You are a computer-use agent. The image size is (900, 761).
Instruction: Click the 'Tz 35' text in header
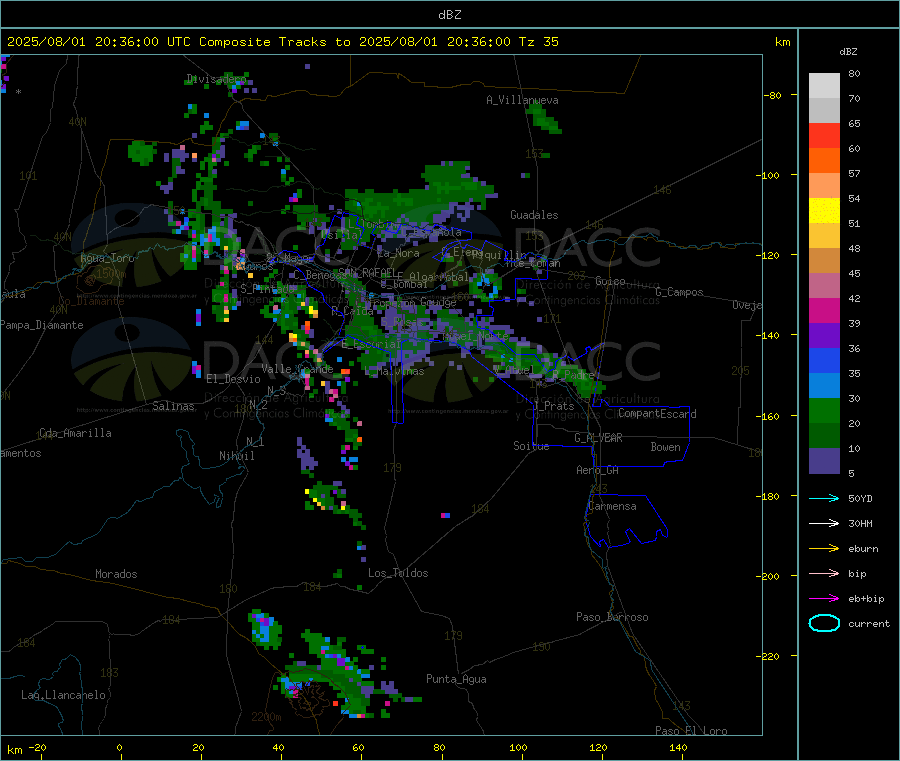538,41
